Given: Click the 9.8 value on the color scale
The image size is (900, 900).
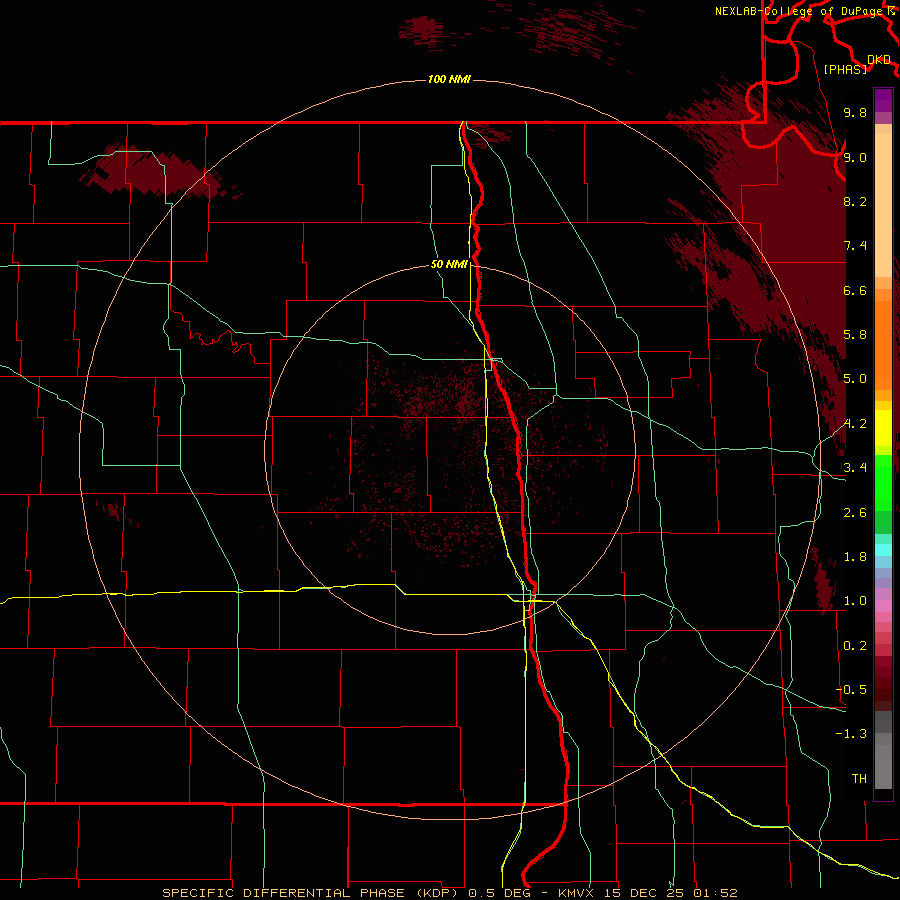Looking at the screenshot, I should point(855,112).
